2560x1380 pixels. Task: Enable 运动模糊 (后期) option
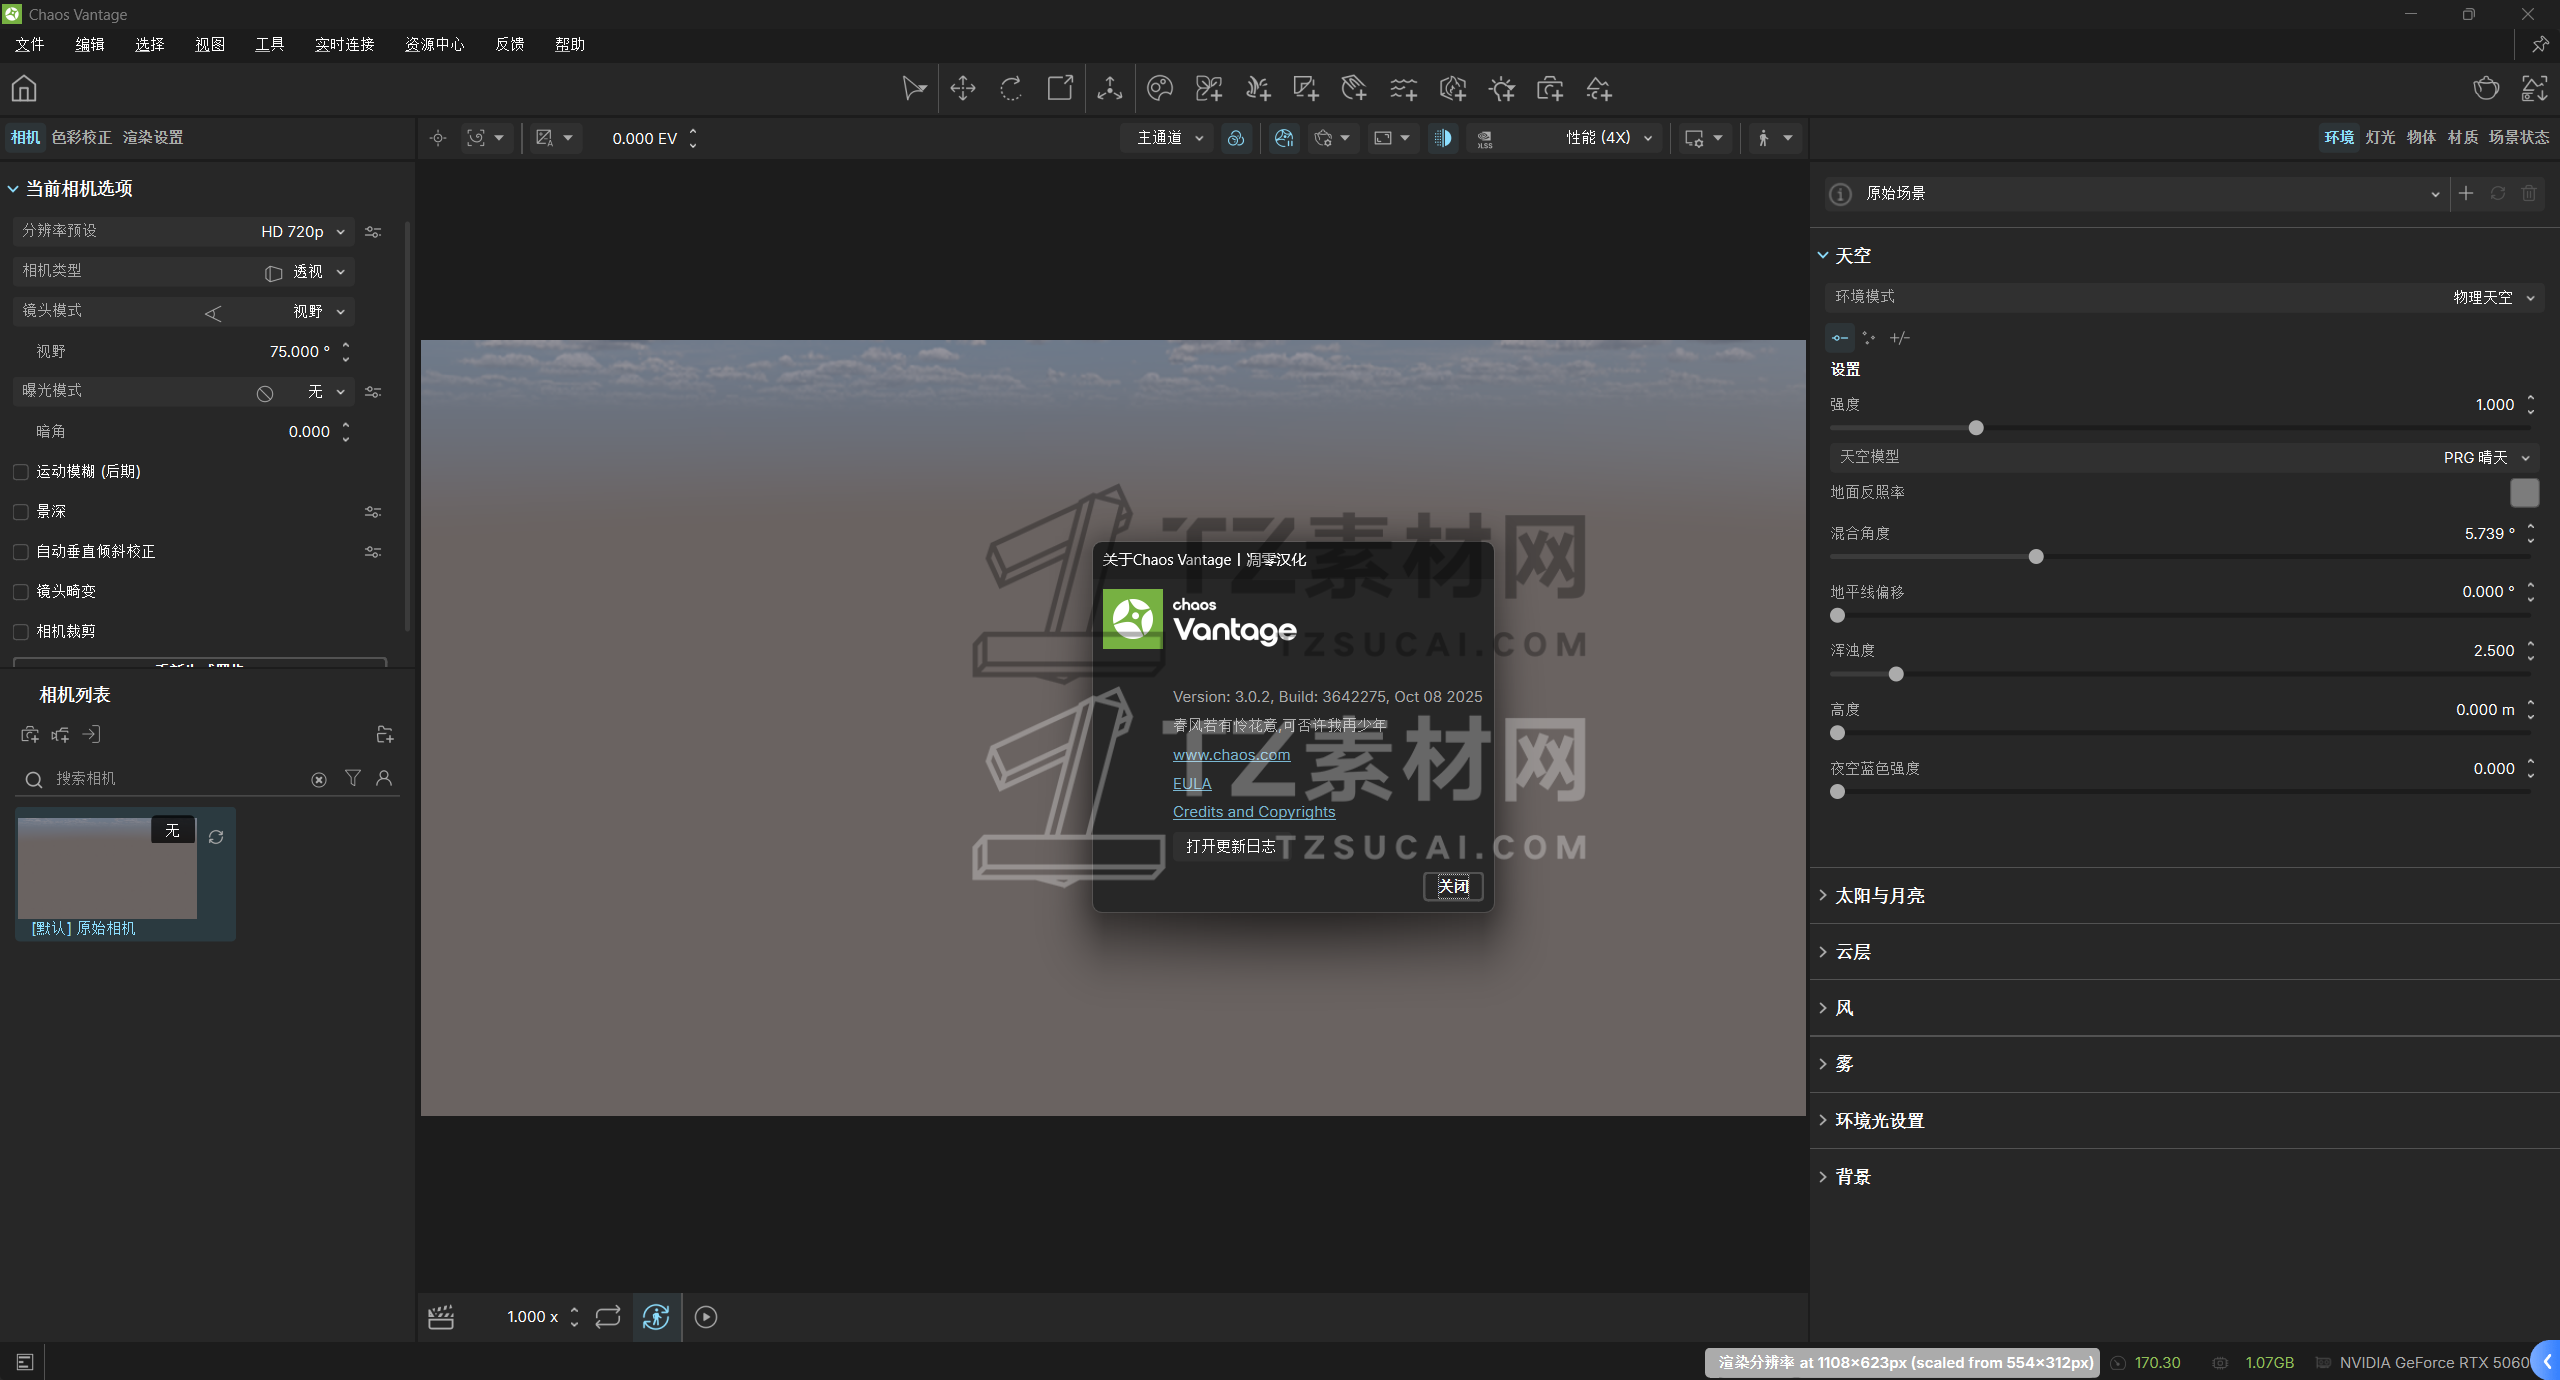pyautogui.click(x=20, y=471)
